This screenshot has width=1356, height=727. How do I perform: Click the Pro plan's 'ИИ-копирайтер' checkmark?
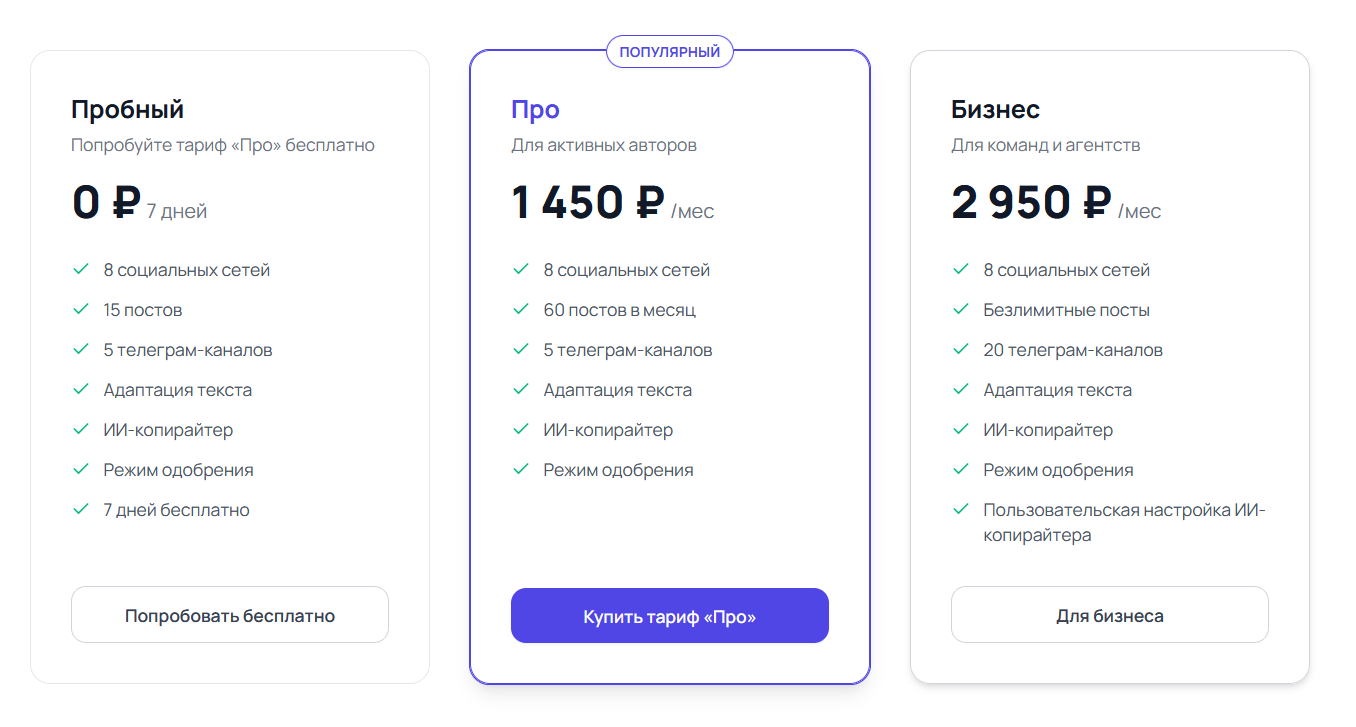point(521,429)
